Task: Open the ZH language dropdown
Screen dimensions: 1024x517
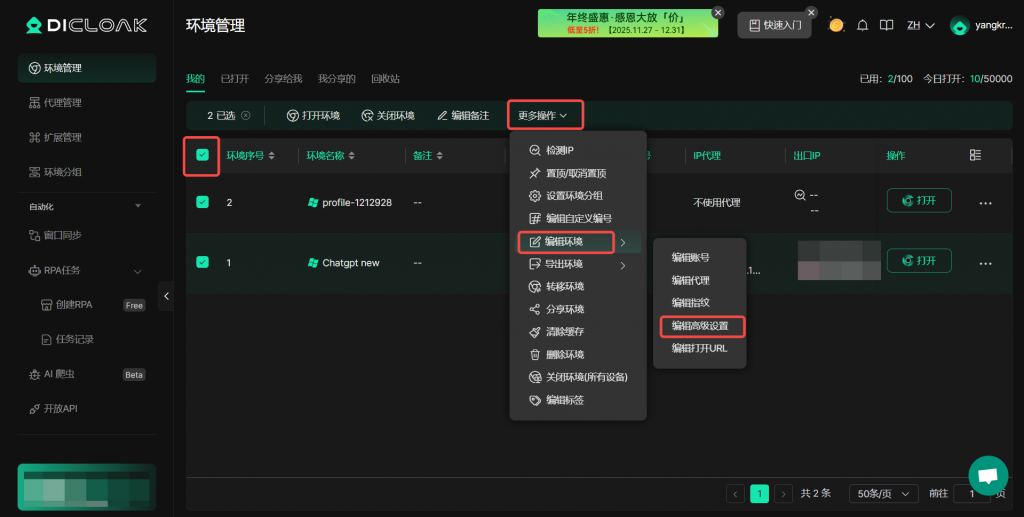Action: coord(920,25)
